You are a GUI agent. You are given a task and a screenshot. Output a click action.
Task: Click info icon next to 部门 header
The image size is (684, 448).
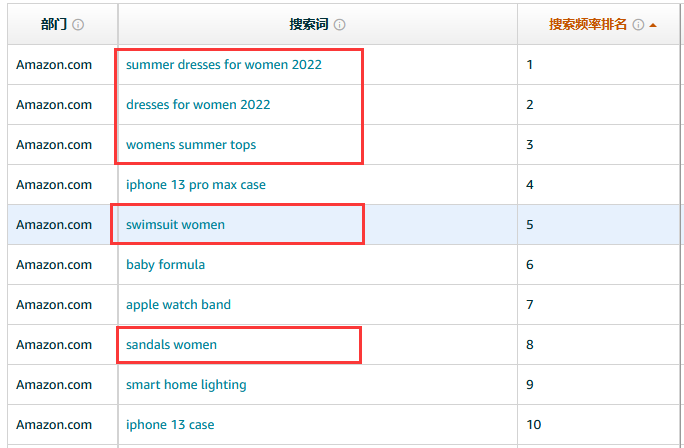pyautogui.click(x=78, y=25)
